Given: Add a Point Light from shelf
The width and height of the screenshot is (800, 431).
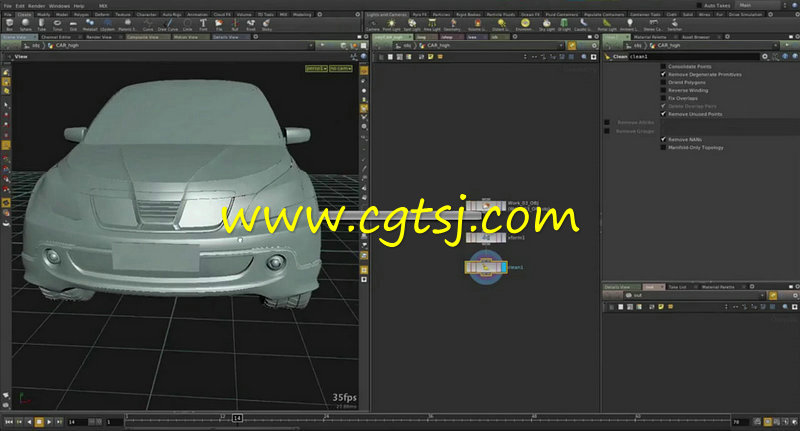Looking at the screenshot, I should tap(391, 24).
